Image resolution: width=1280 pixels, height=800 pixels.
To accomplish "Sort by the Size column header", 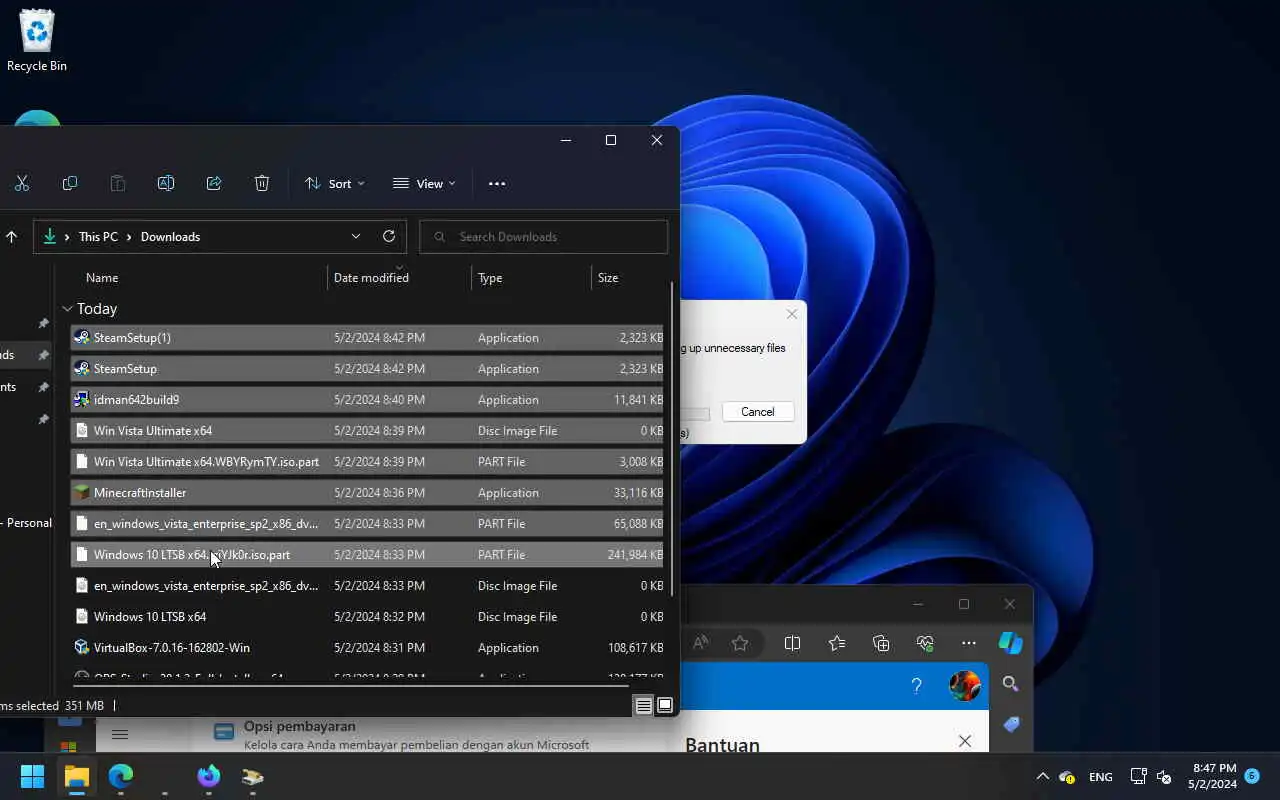I will (x=608, y=278).
